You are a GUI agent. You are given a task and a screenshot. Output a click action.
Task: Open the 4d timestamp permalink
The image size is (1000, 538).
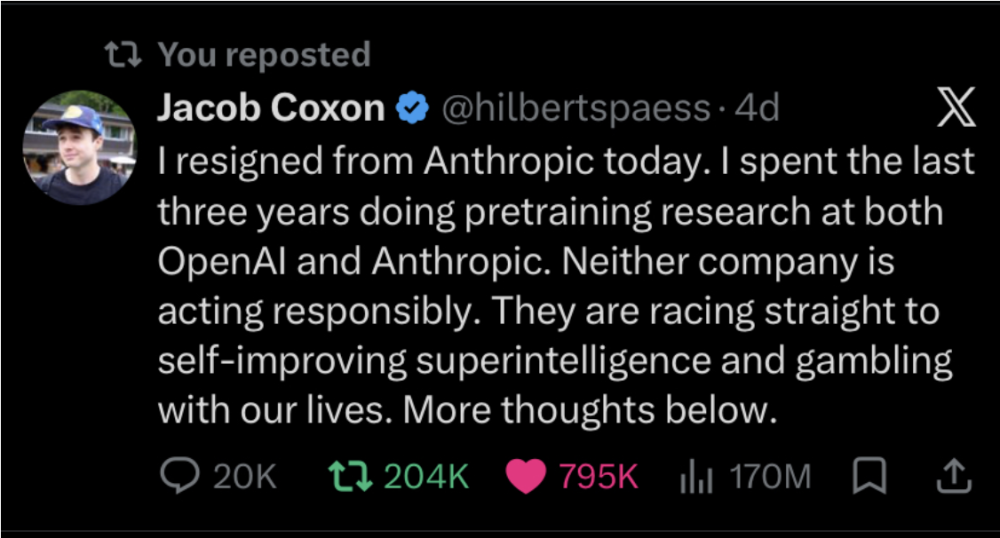tap(757, 108)
